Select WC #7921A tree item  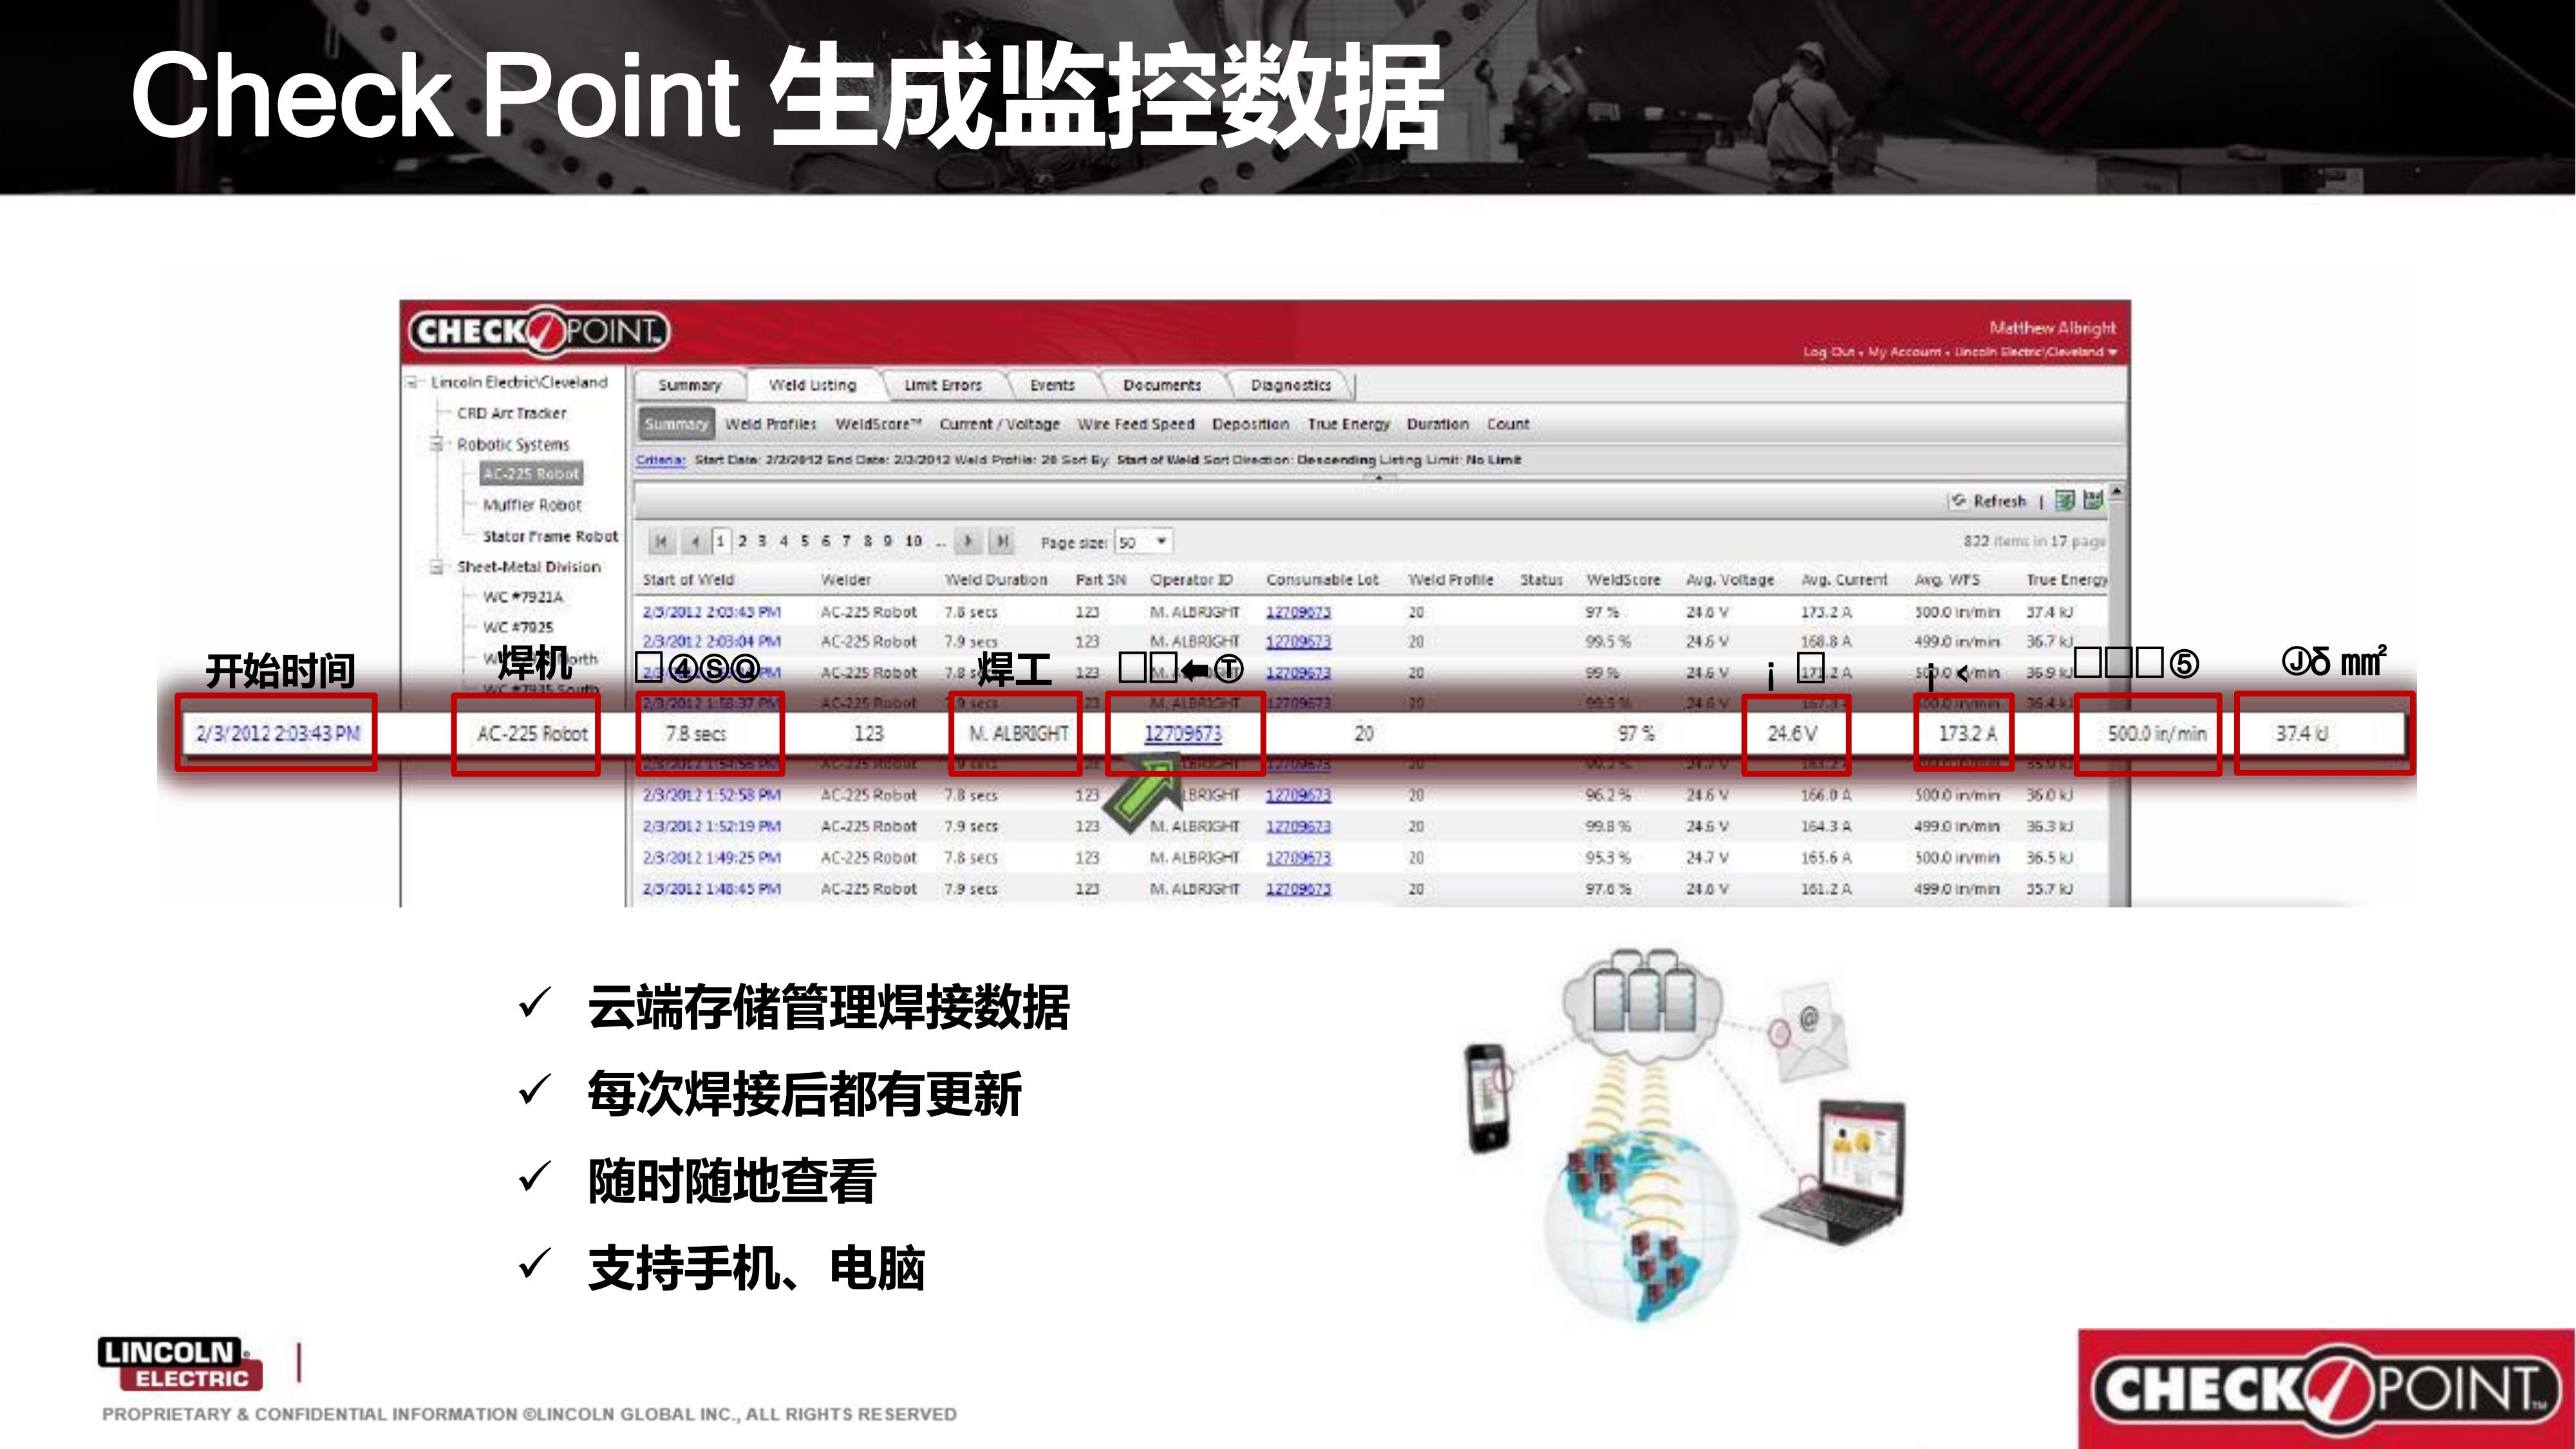tap(523, 597)
